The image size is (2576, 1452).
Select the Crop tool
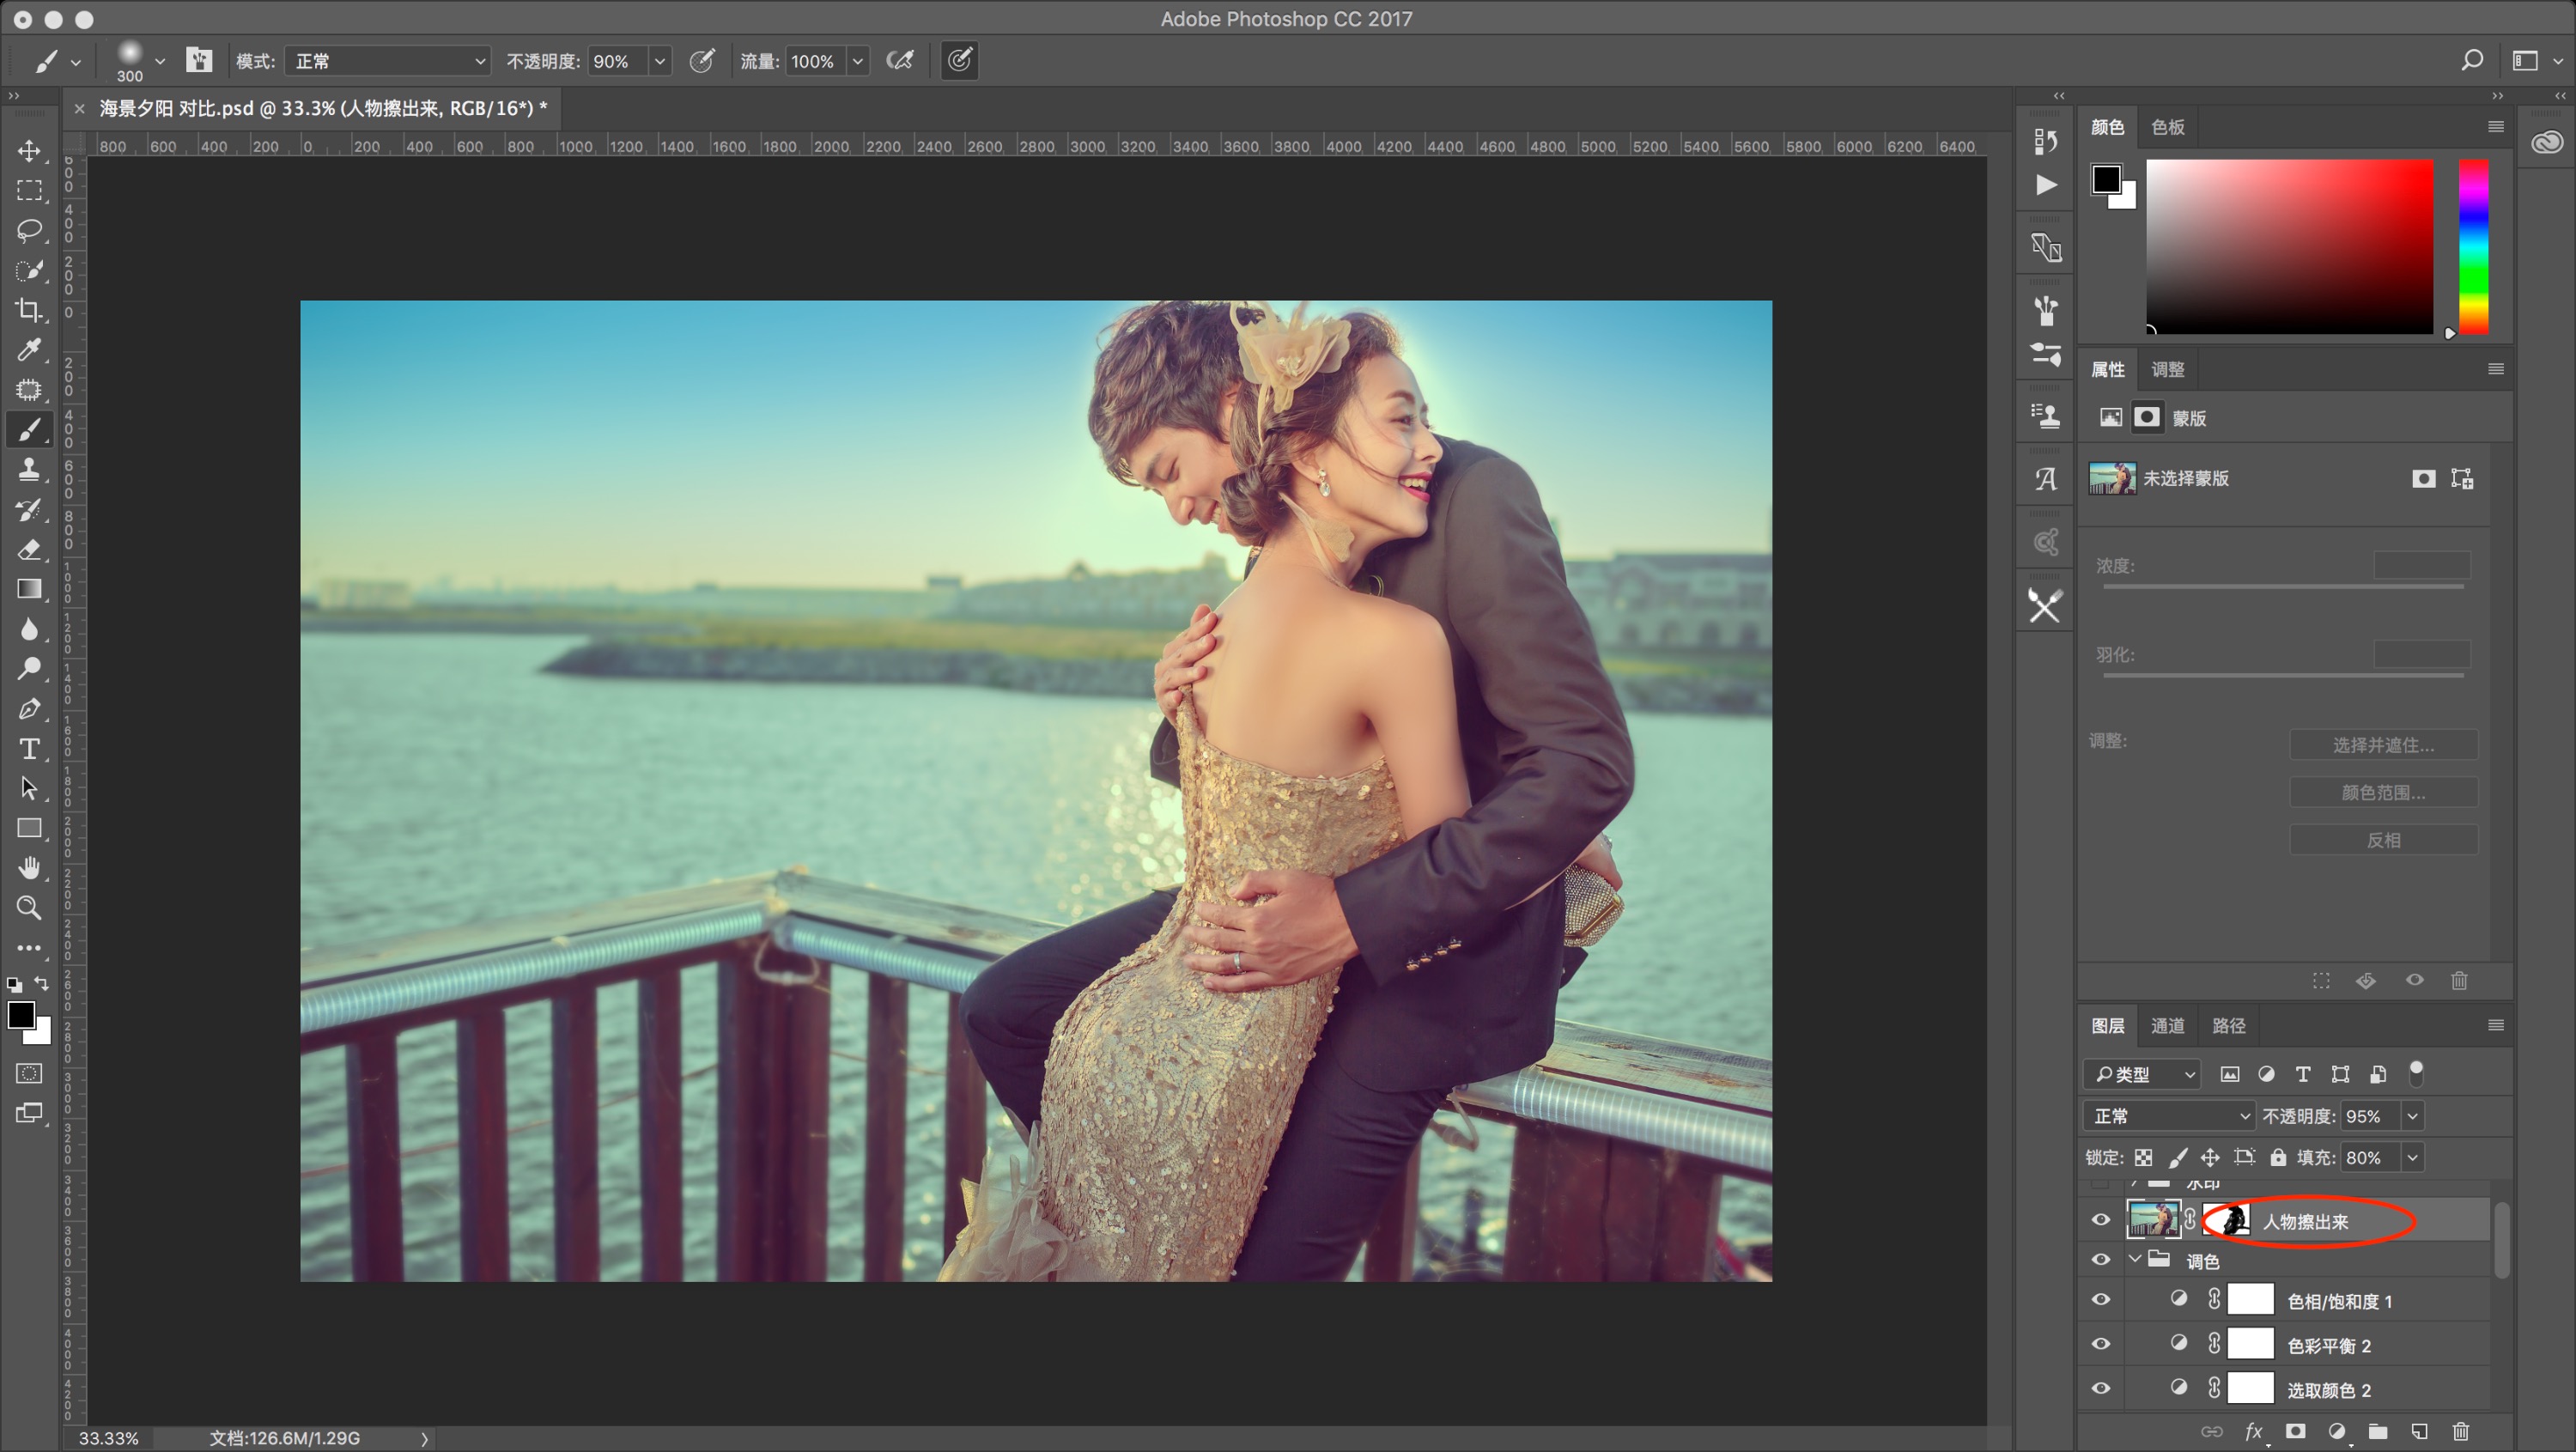click(x=29, y=311)
